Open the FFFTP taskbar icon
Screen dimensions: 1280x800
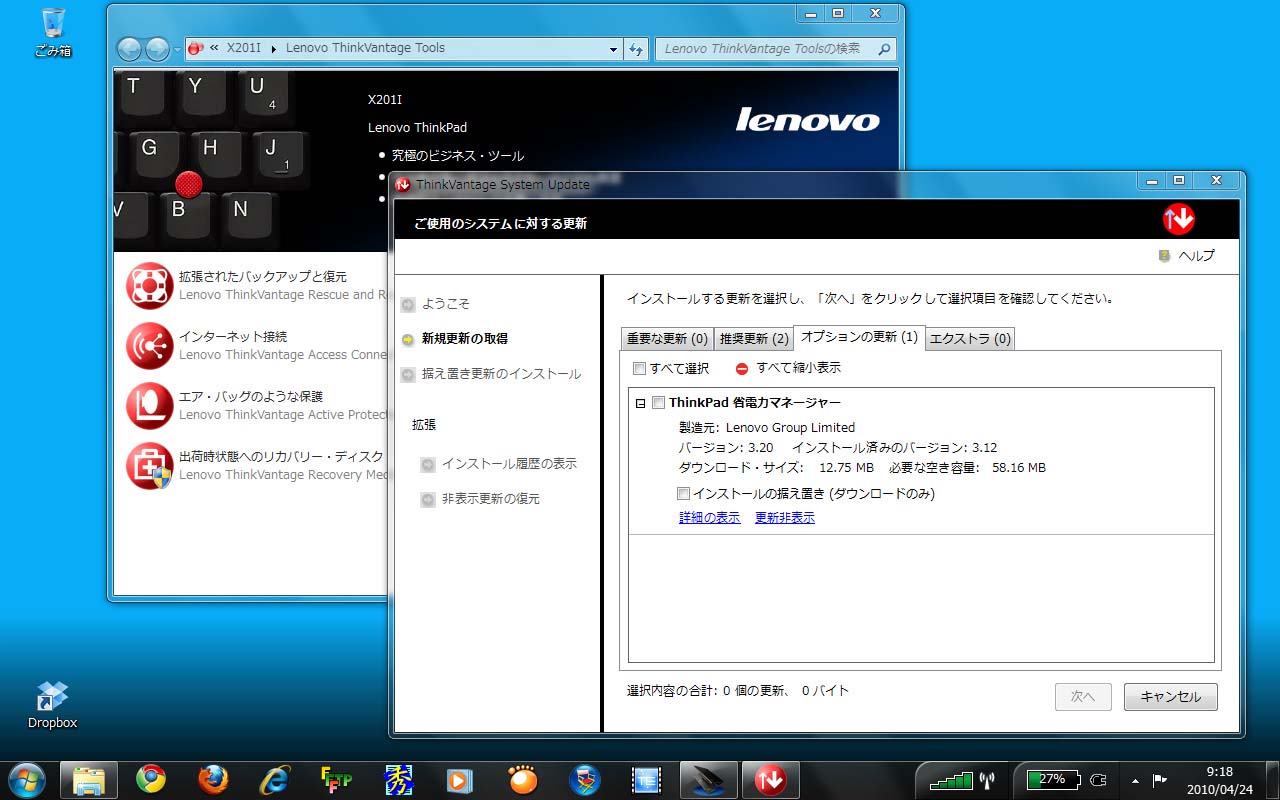pos(336,779)
